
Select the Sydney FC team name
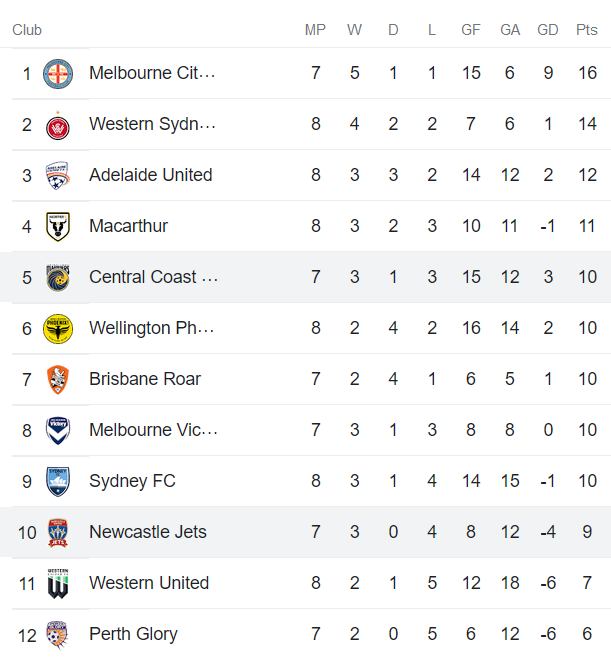coord(132,481)
